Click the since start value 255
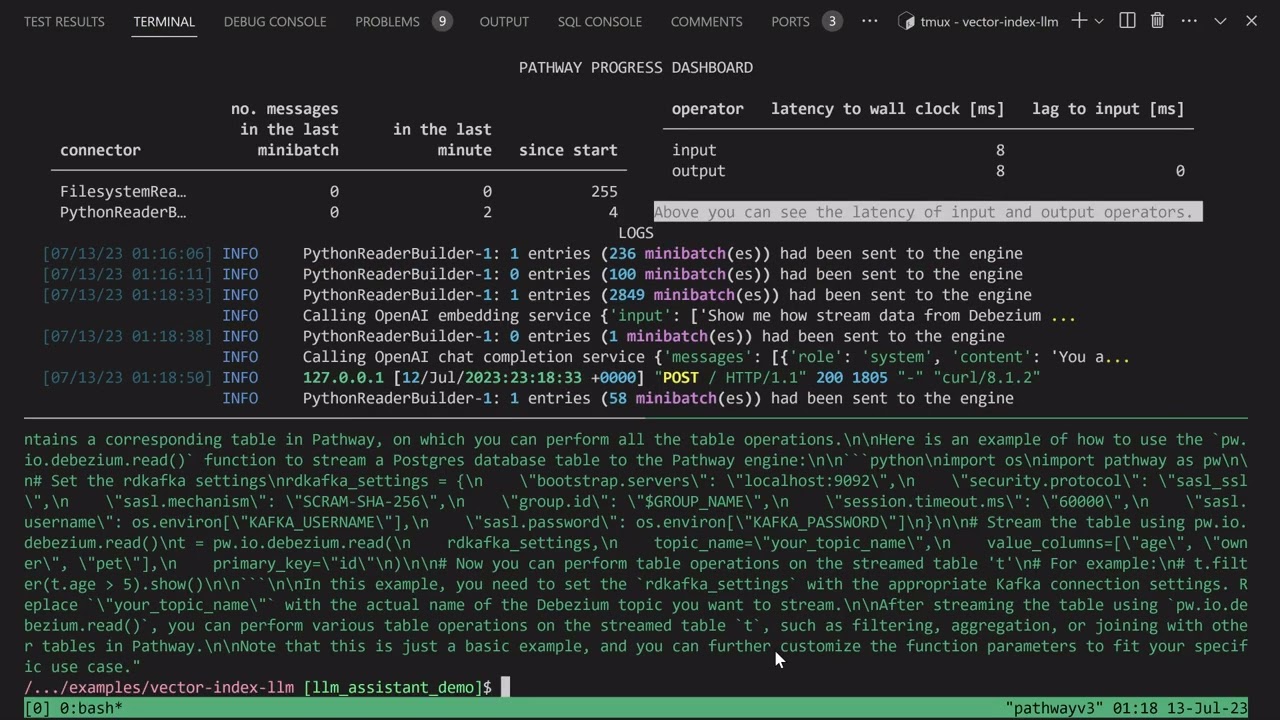 604,191
